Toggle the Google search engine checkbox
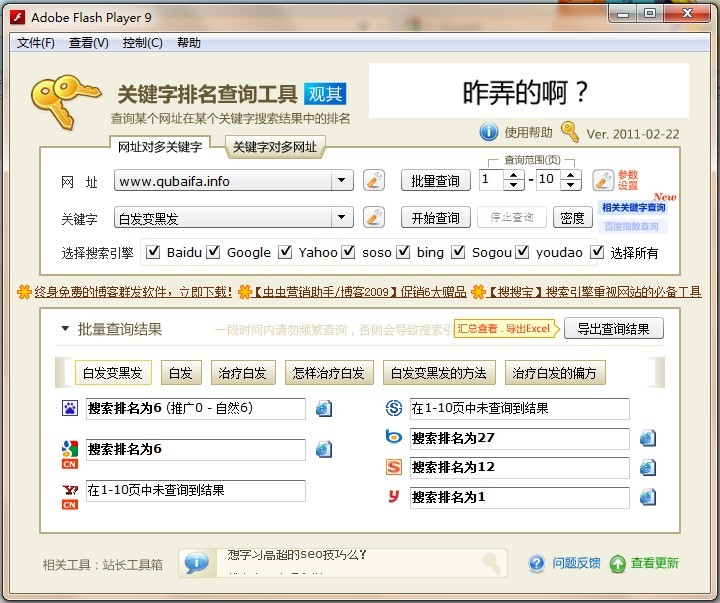Image resolution: width=720 pixels, height=603 pixels. pyautogui.click(x=213, y=252)
